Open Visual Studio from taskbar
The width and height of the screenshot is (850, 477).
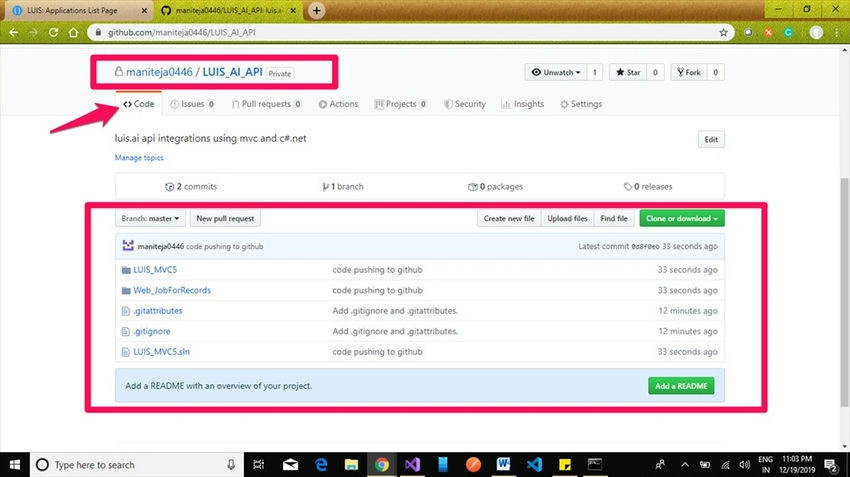click(x=412, y=465)
